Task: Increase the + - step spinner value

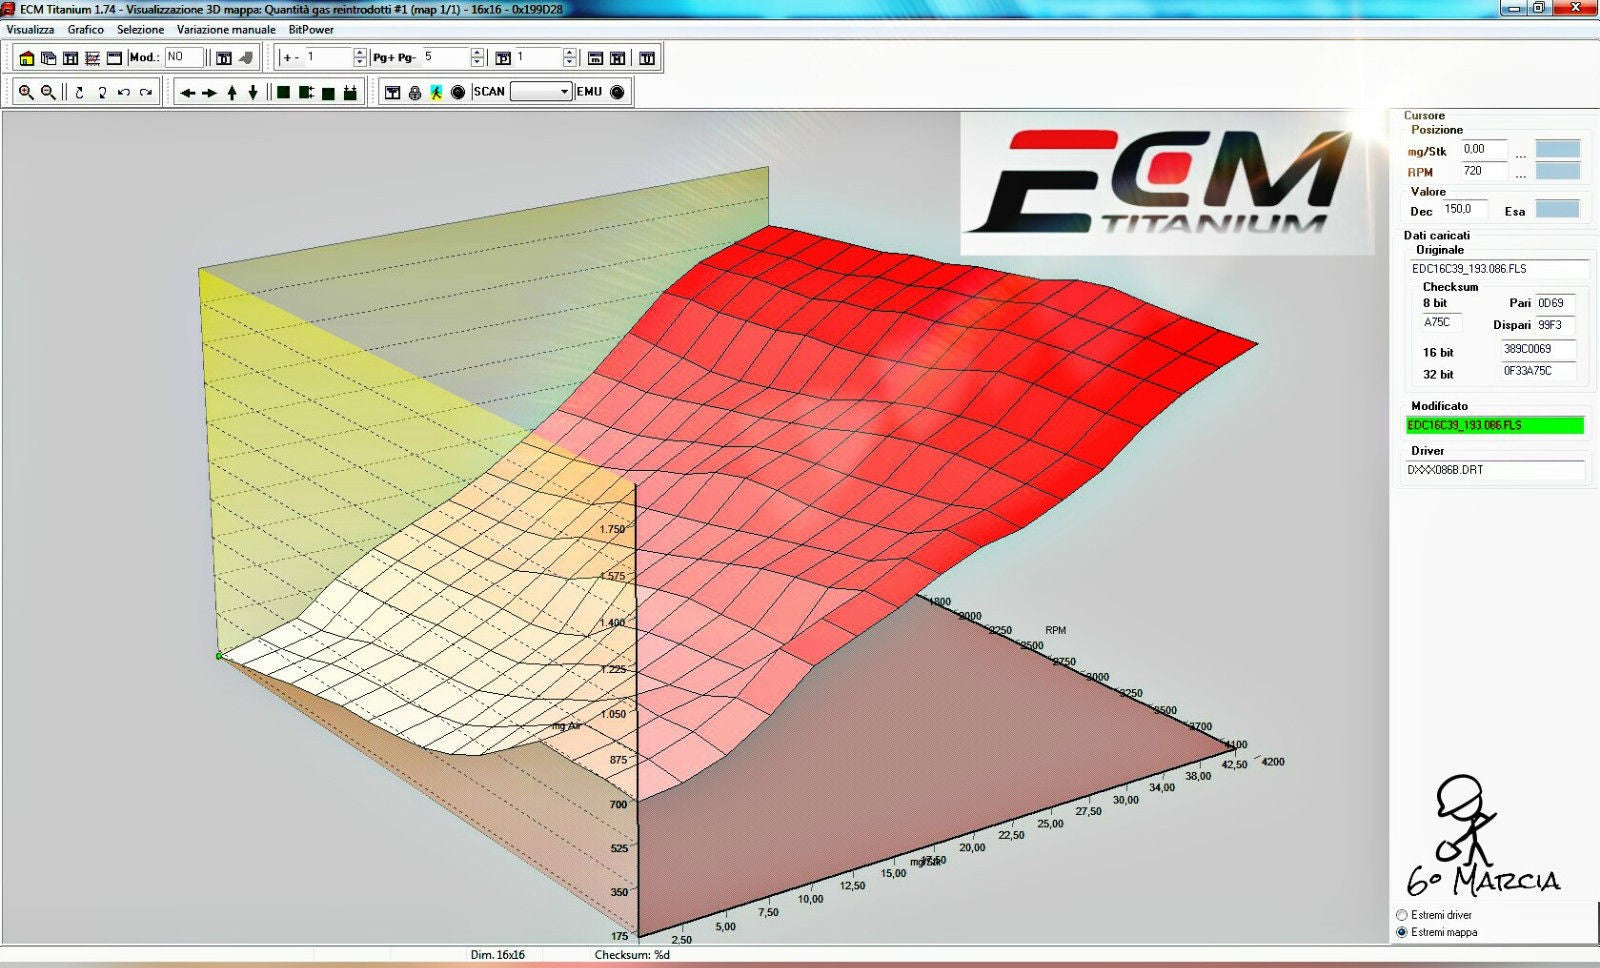Action: click(x=360, y=53)
